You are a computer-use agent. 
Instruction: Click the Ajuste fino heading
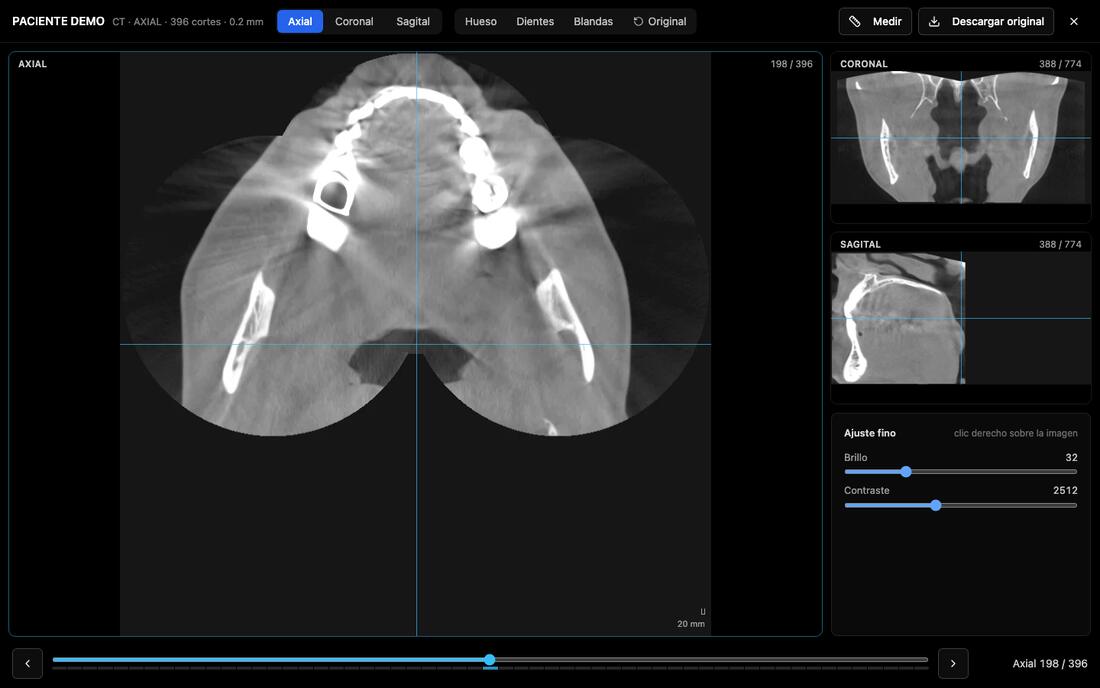[869, 433]
